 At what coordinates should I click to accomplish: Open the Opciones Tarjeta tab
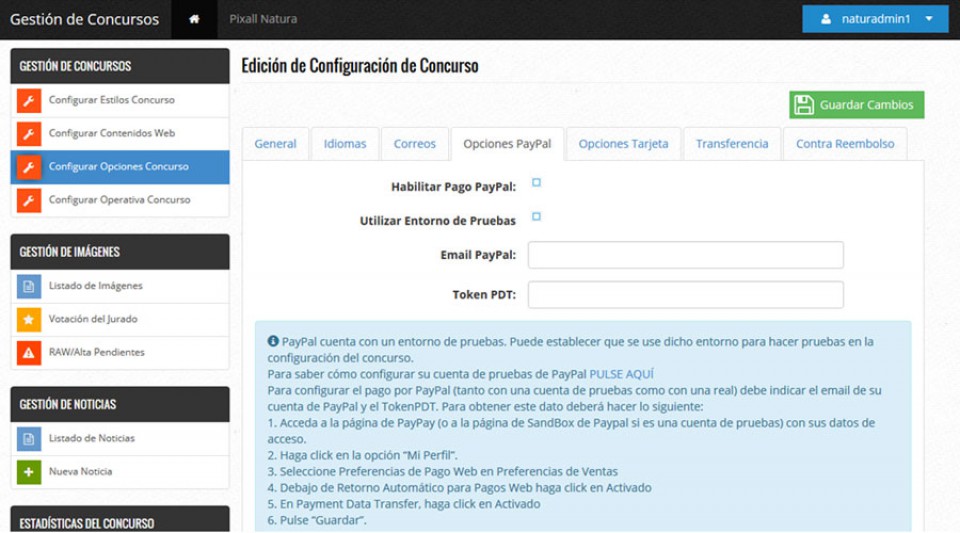point(623,144)
